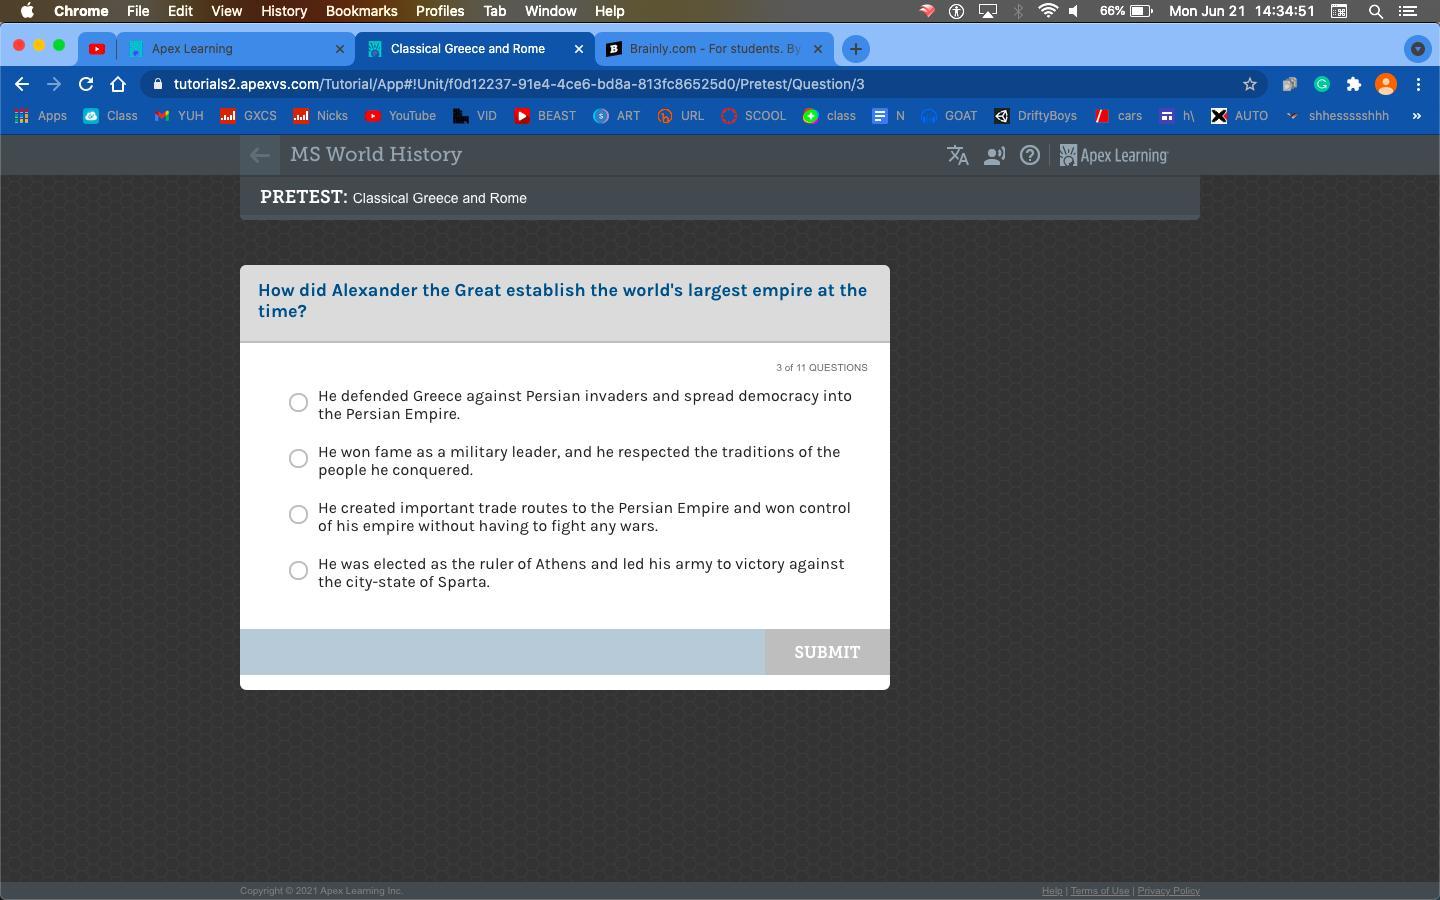Close the Classical Greece and Rome tab
Viewport: 1440px width, 900px height.
[578, 48]
